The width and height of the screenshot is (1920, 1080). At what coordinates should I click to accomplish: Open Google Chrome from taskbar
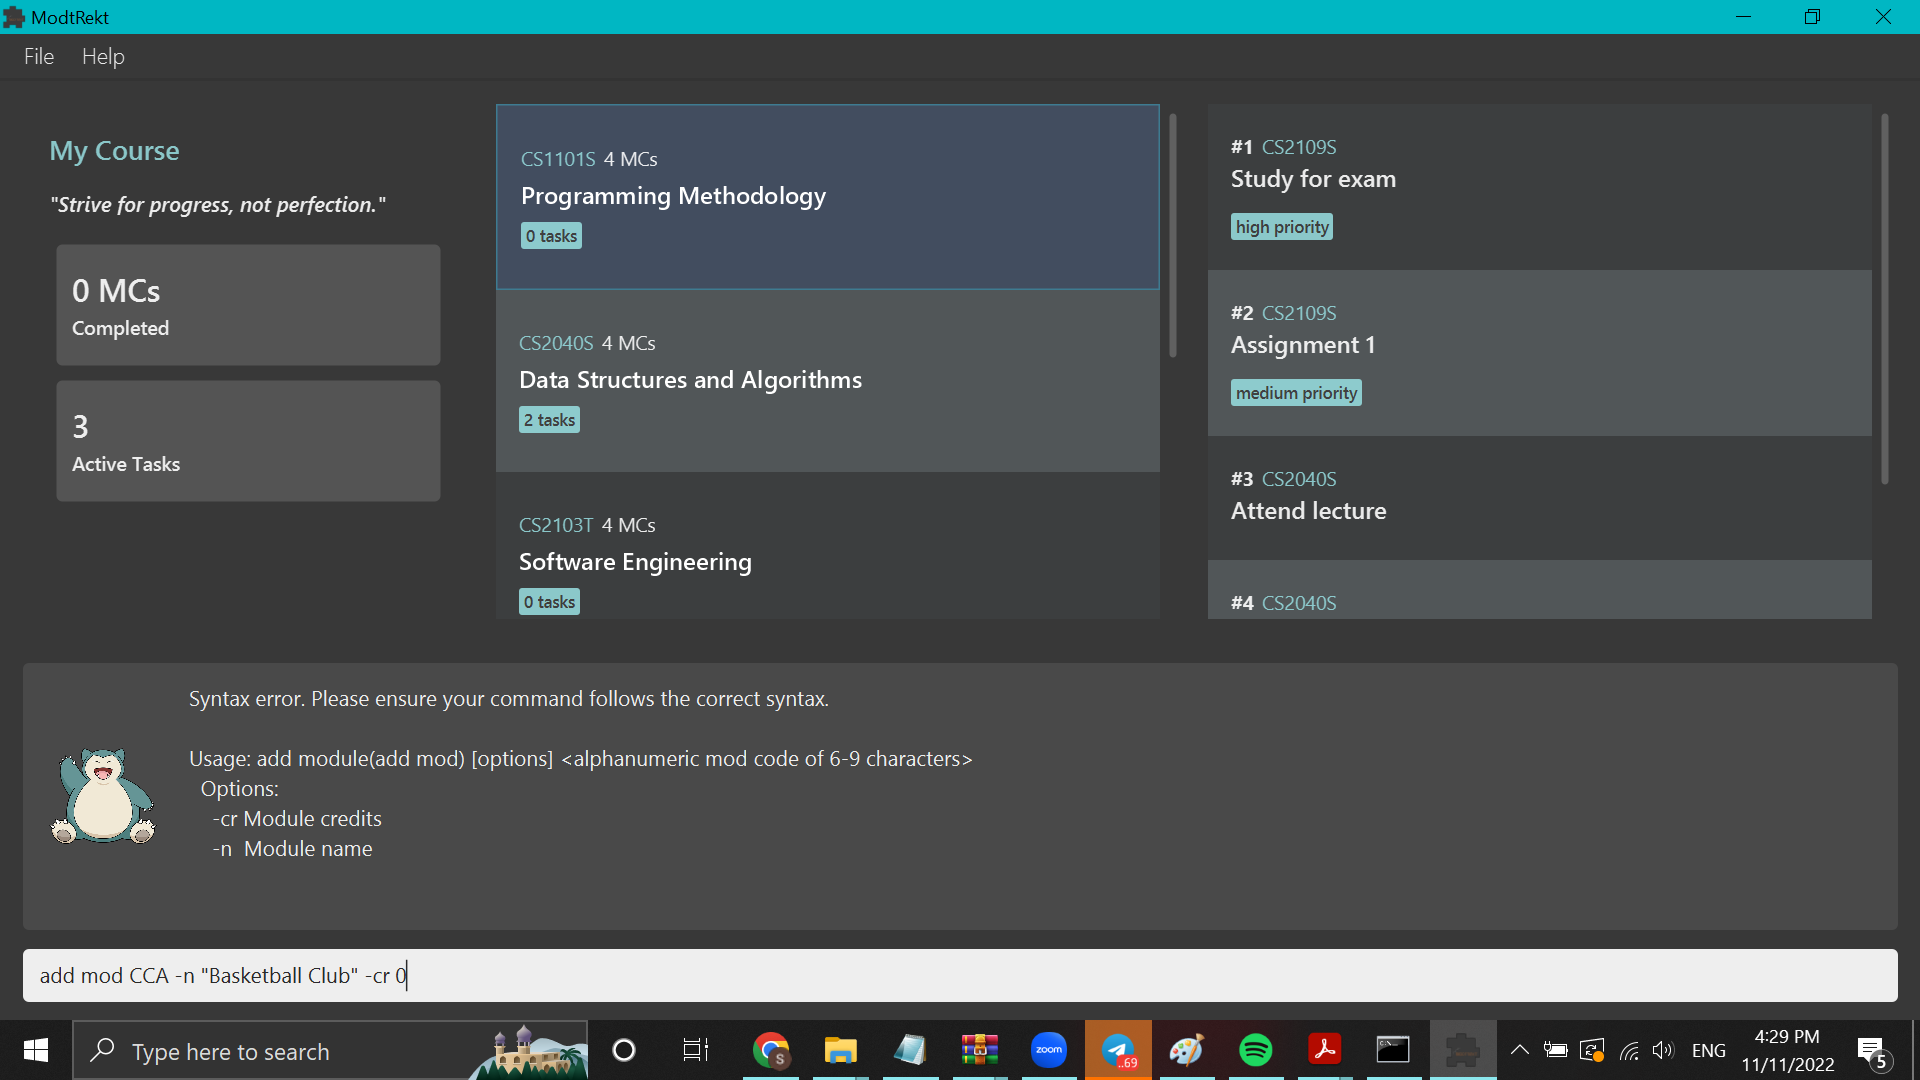tap(771, 1050)
